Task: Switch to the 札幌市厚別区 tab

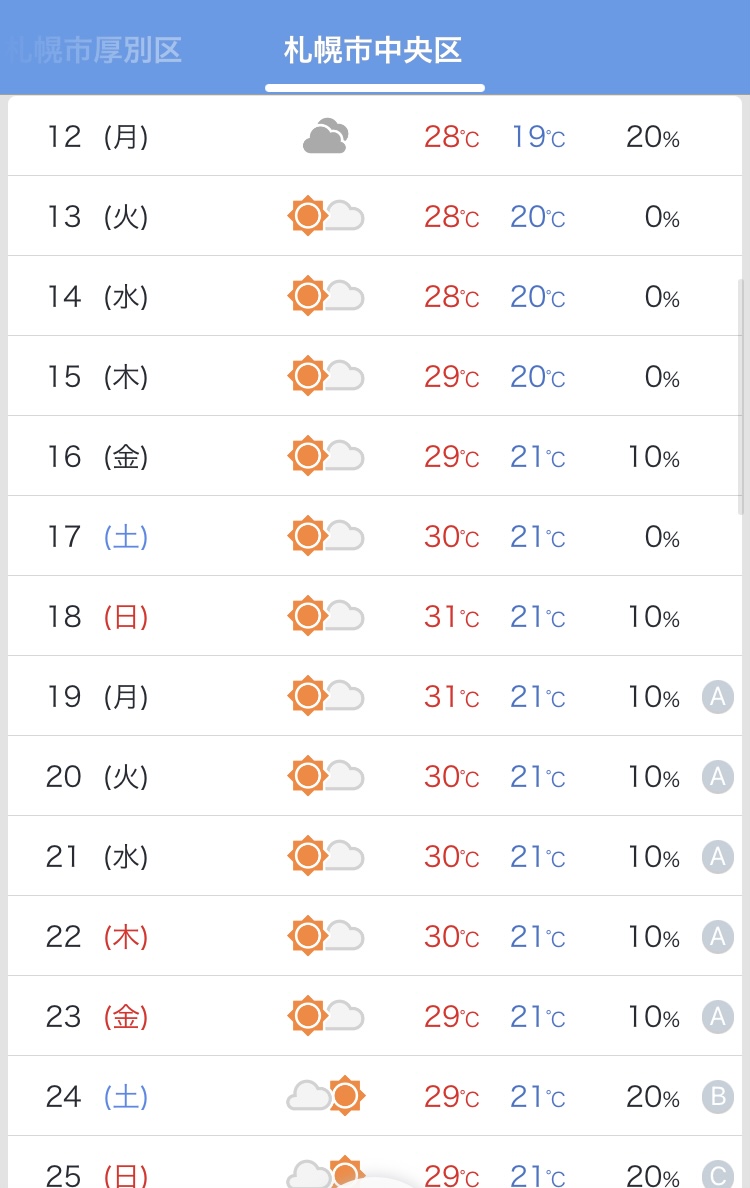Action: pyautogui.click(x=95, y=50)
